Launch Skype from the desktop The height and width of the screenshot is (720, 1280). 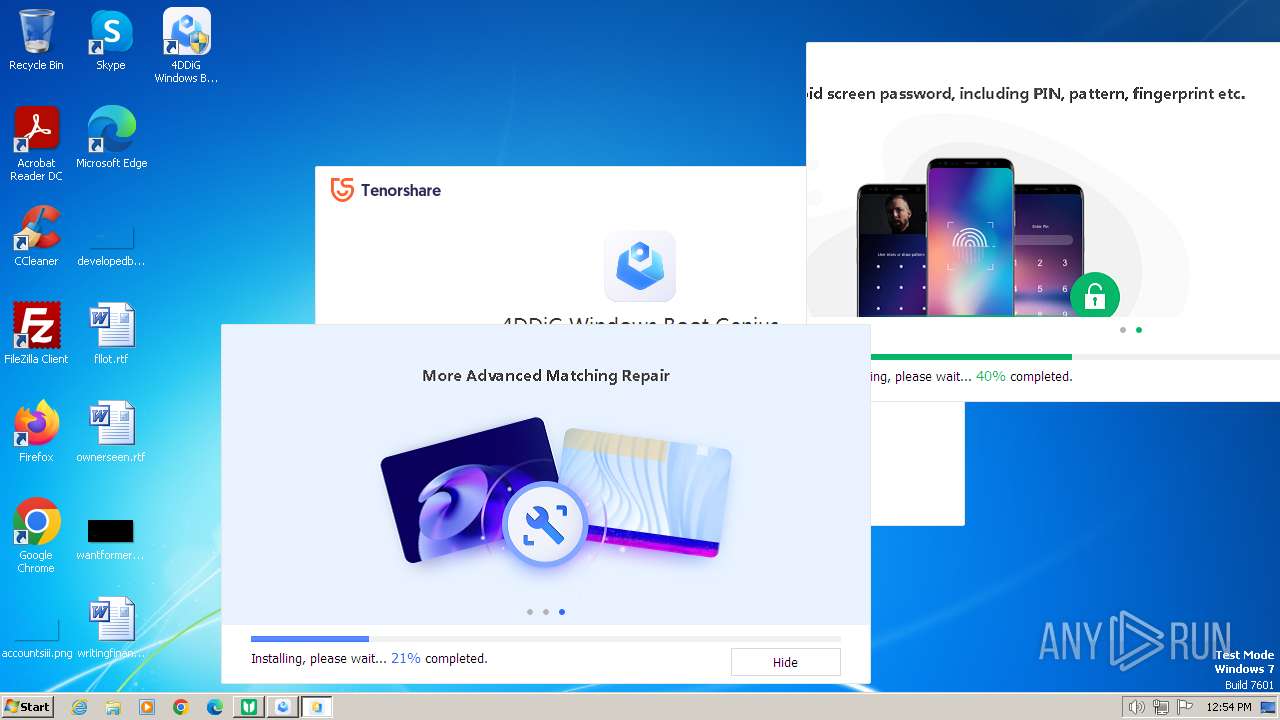pyautogui.click(x=111, y=40)
